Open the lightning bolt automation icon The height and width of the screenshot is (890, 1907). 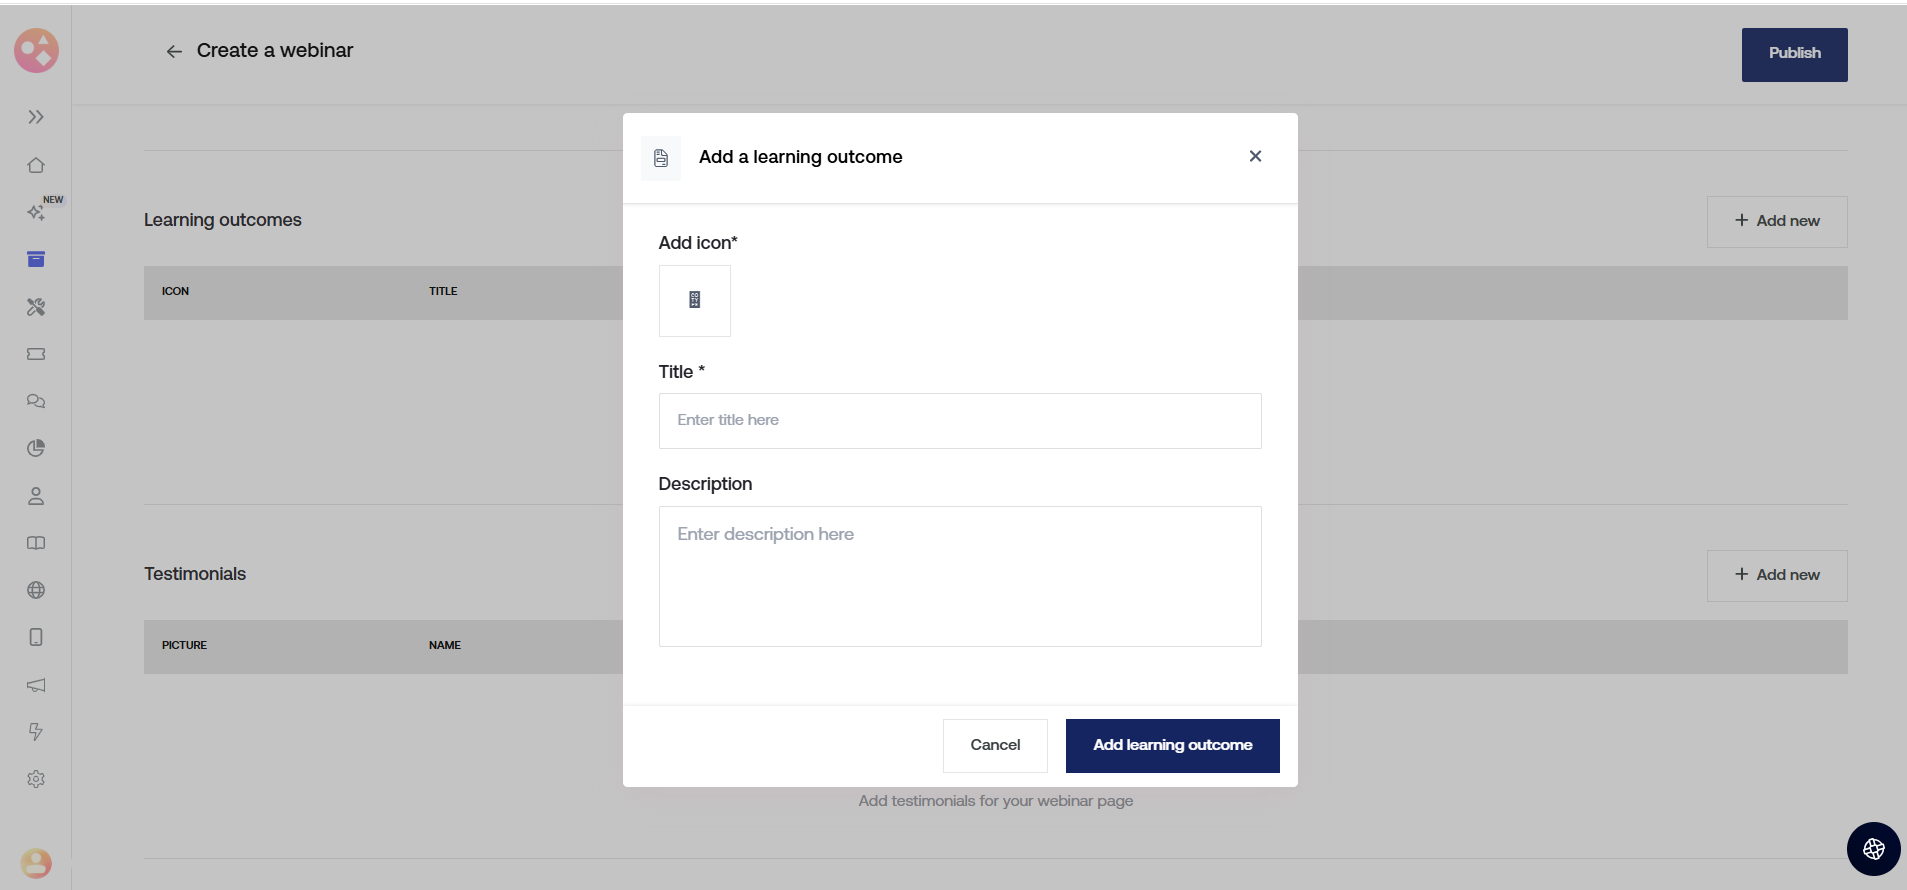[36, 732]
